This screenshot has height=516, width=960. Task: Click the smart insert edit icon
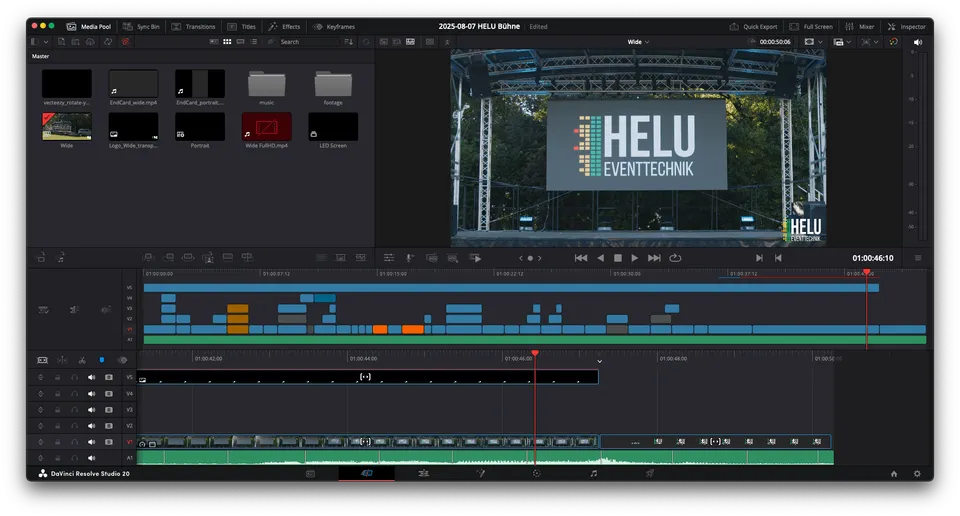pyautogui.click(x=148, y=258)
